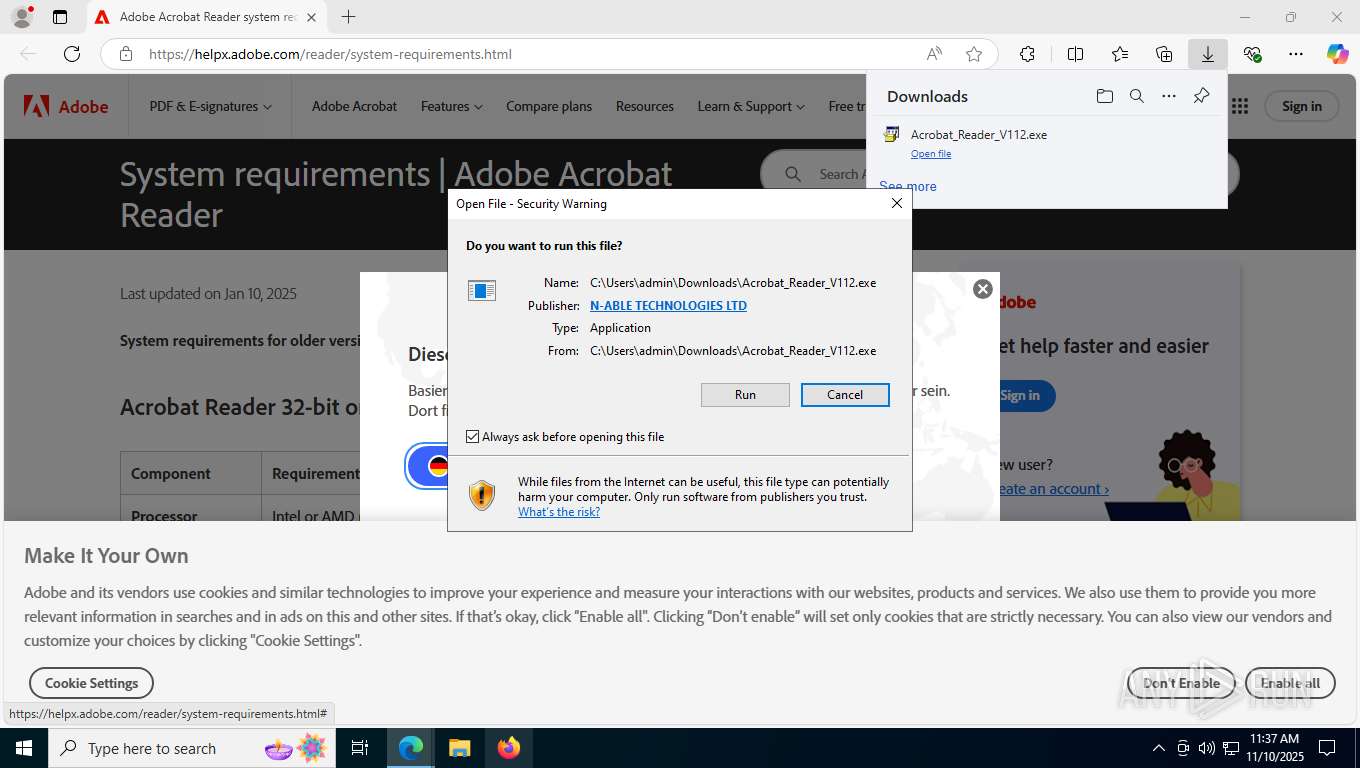
Task: Open Task View on taskbar
Action: (360, 748)
